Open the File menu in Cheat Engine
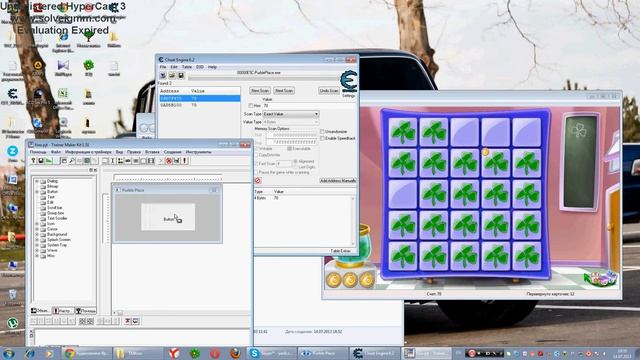The width and height of the screenshot is (640, 360). (x=163, y=67)
